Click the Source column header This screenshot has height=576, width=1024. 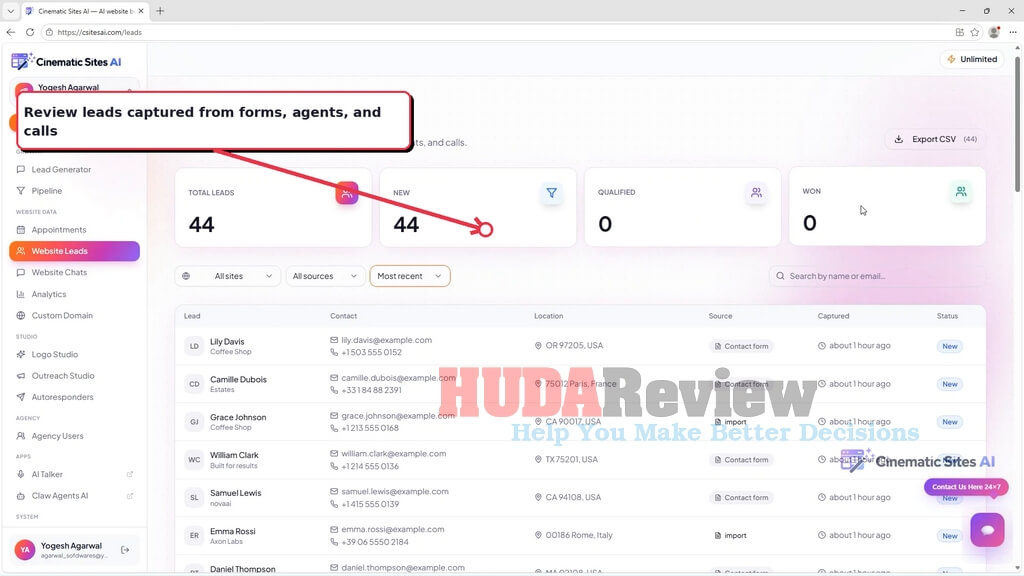(720, 316)
